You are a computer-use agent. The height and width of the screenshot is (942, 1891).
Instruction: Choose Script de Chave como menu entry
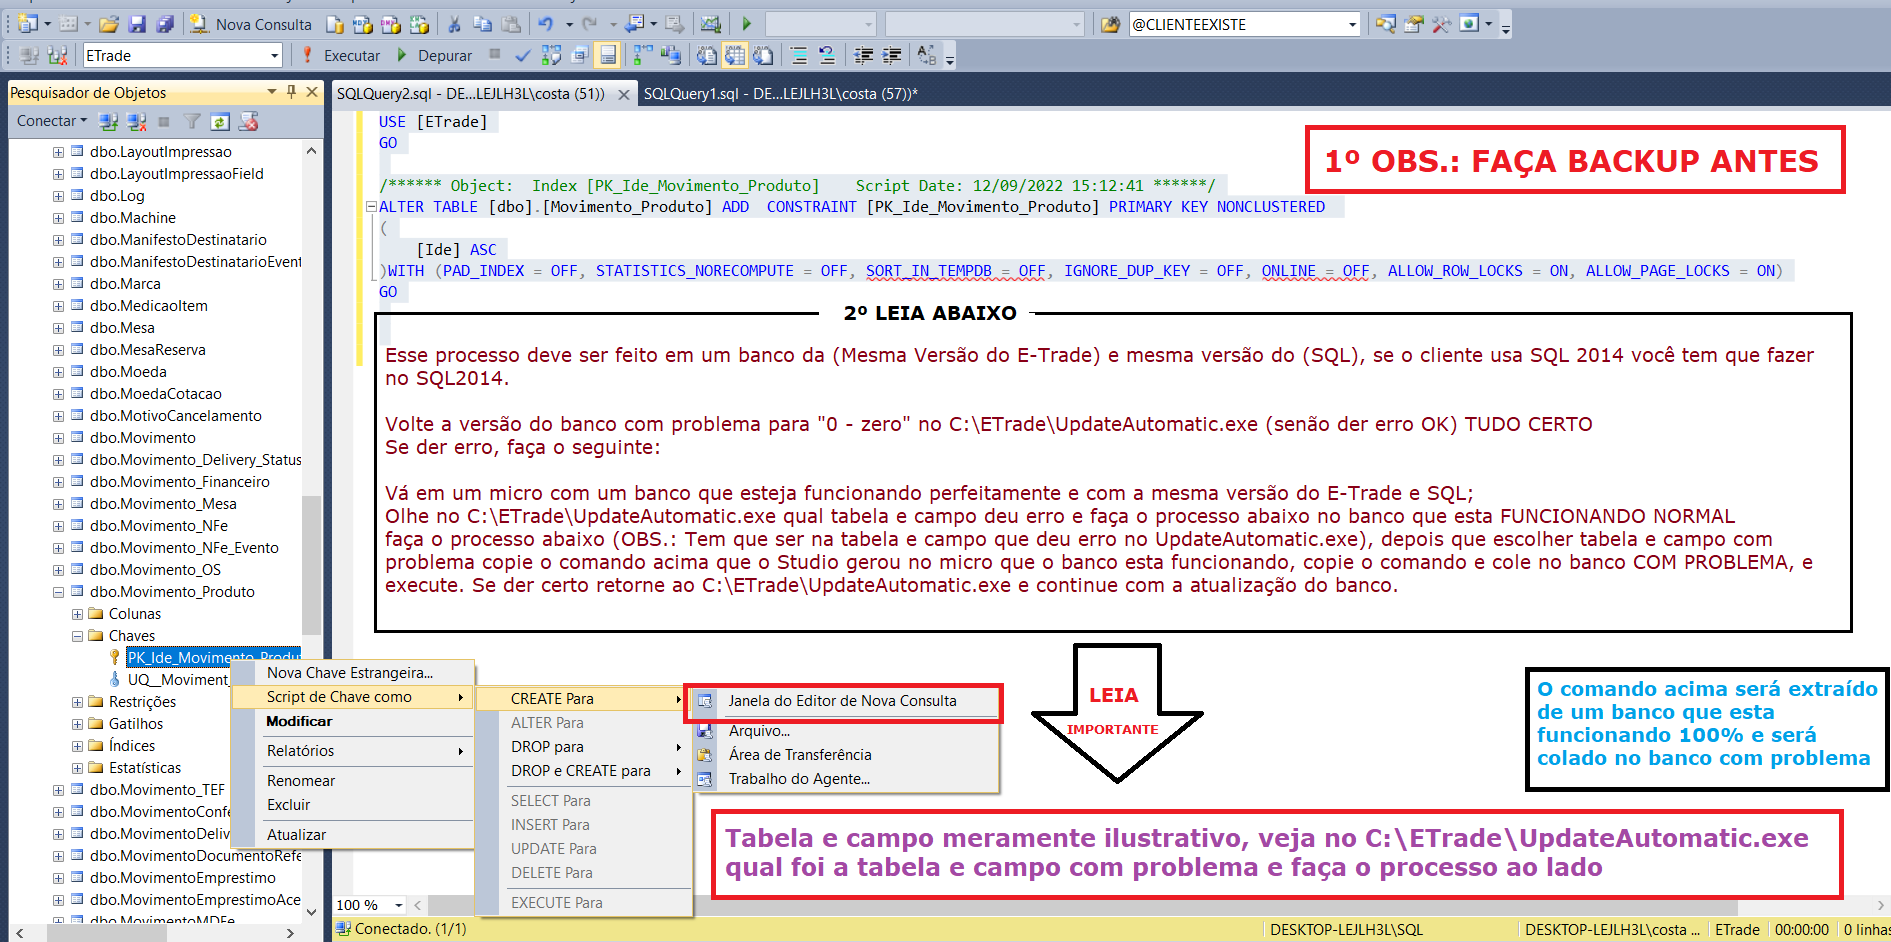click(352, 697)
